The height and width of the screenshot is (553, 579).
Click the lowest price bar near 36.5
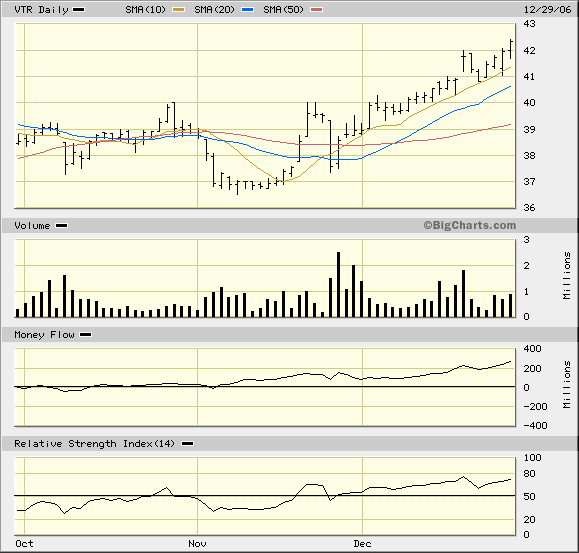pos(237,187)
